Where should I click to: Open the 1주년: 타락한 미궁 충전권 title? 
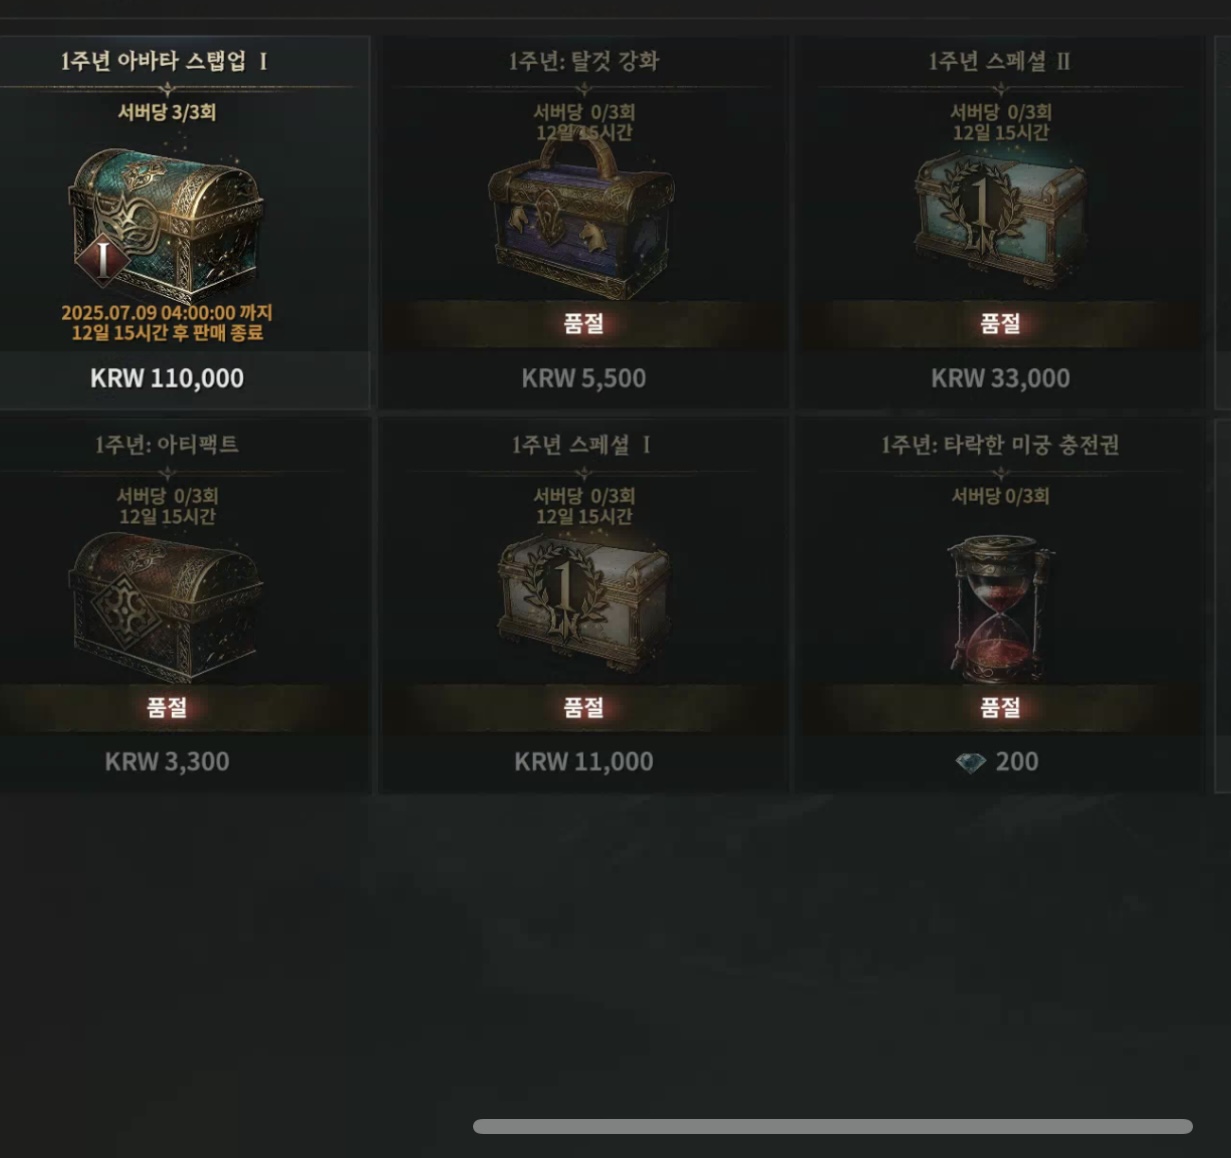coord(1000,445)
